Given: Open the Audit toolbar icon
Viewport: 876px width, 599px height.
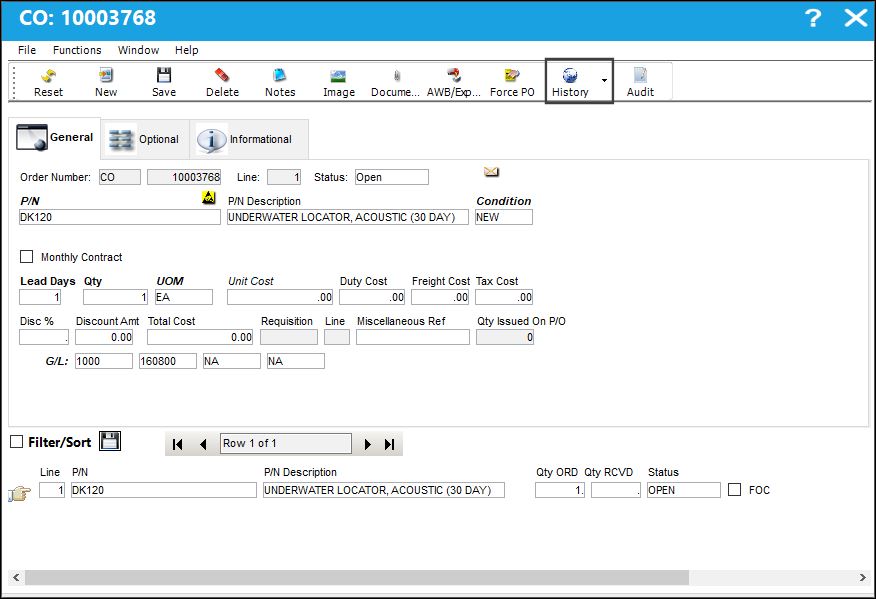Looking at the screenshot, I should (x=640, y=82).
